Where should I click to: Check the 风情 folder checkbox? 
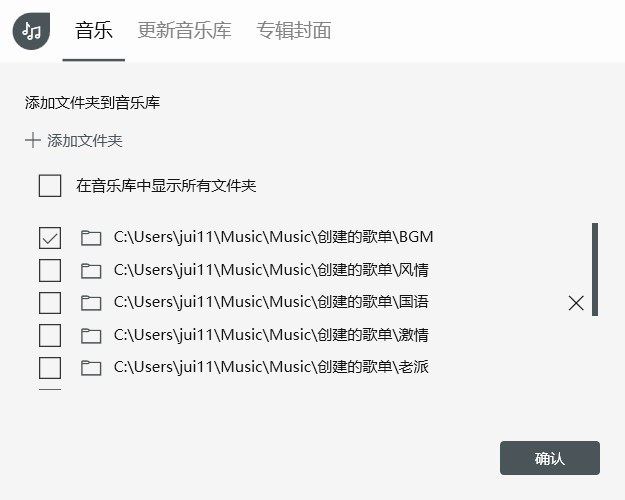coord(50,270)
